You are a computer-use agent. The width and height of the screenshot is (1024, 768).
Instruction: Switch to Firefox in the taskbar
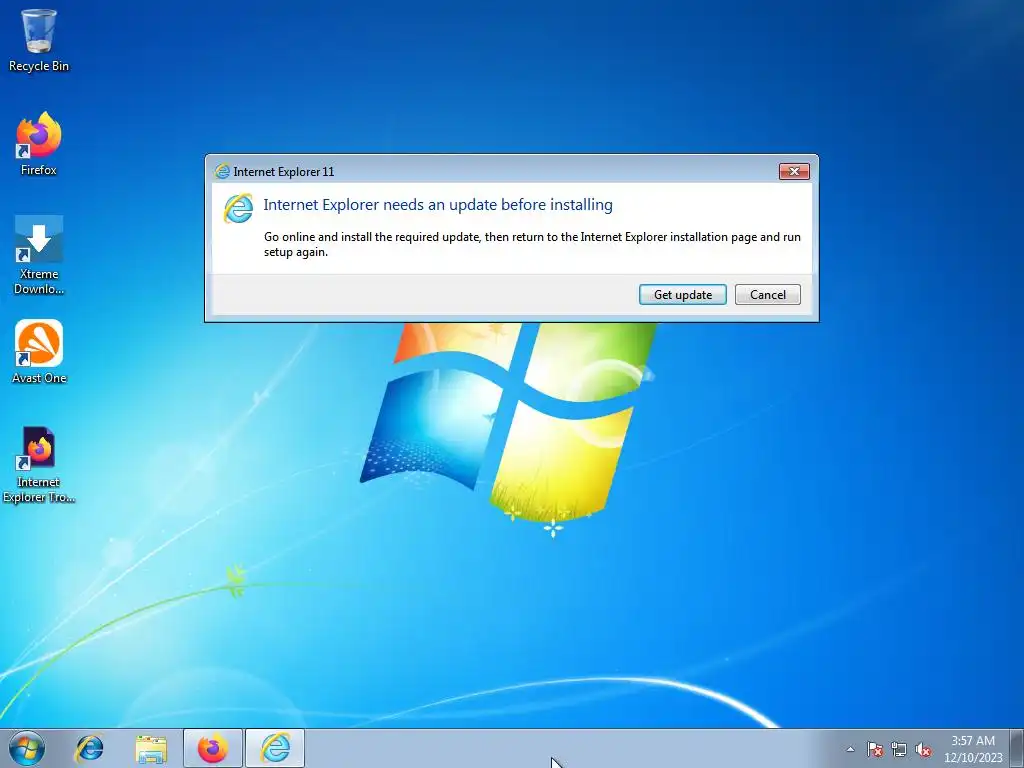[213, 748]
